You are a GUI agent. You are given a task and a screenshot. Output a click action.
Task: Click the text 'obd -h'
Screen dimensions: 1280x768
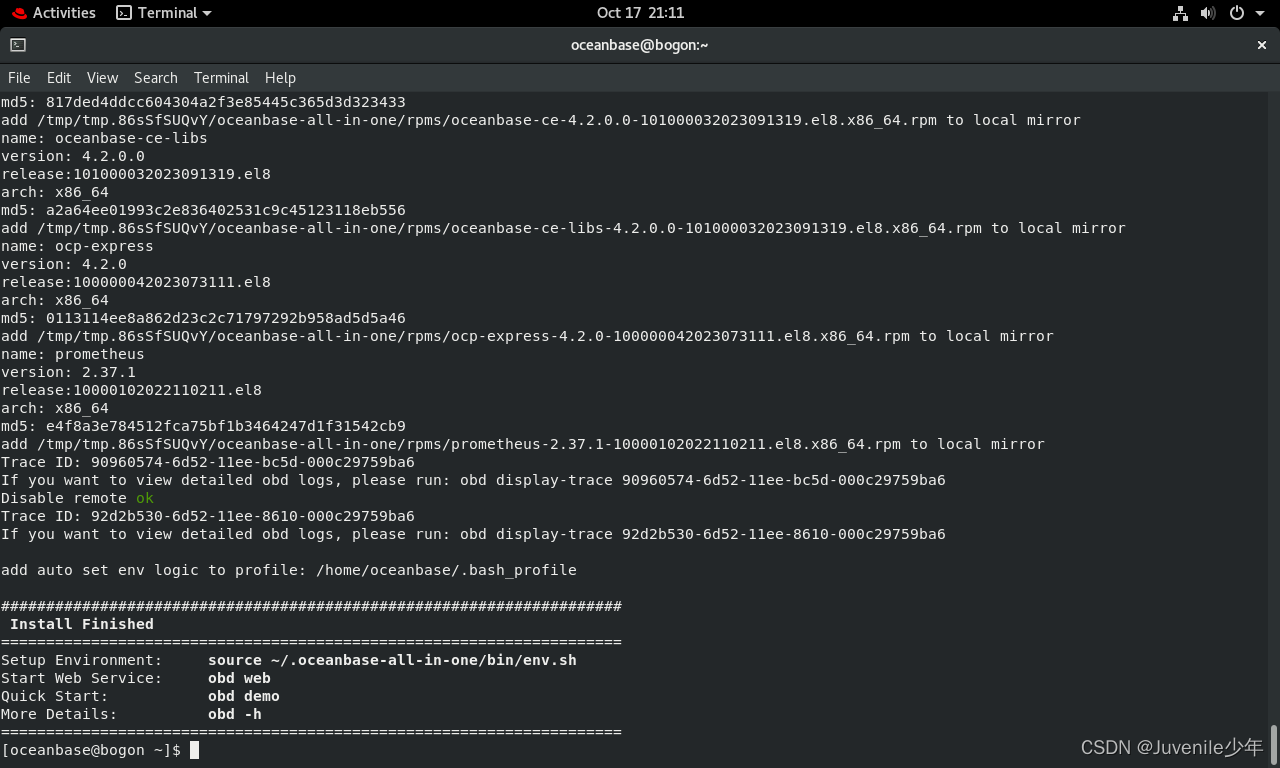(x=235, y=714)
